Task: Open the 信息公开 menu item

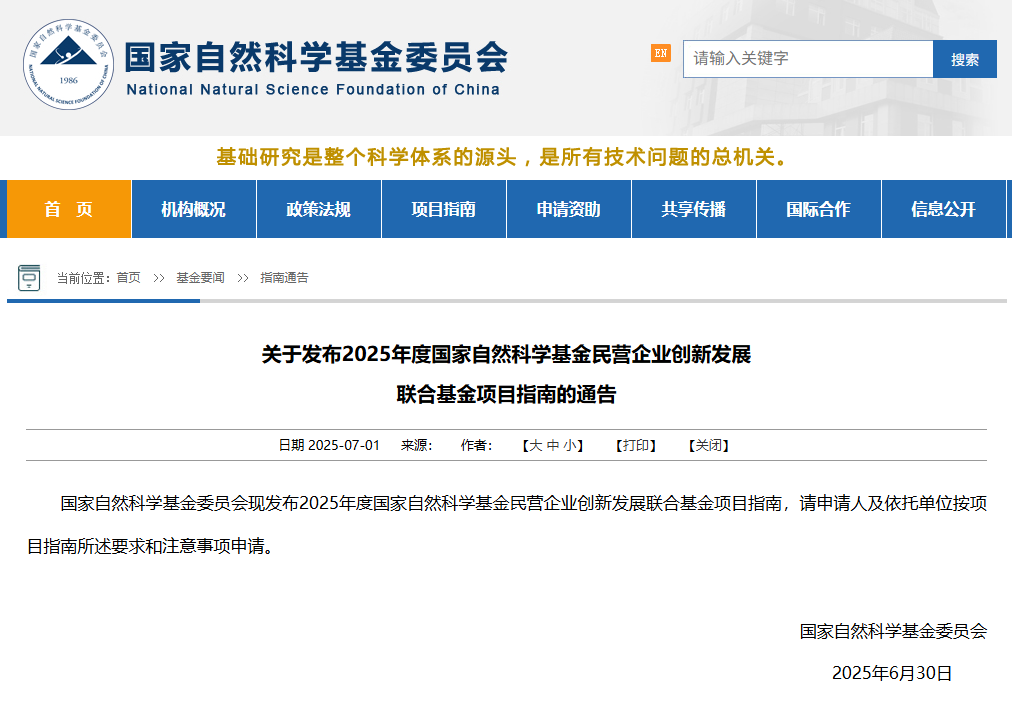Action: [x=944, y=209]
